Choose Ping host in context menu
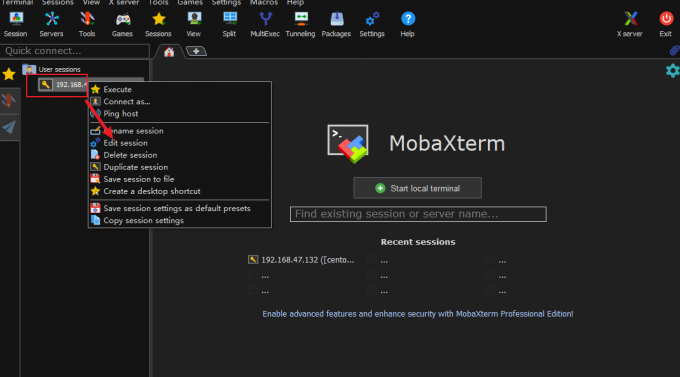 tap(180, 114)
